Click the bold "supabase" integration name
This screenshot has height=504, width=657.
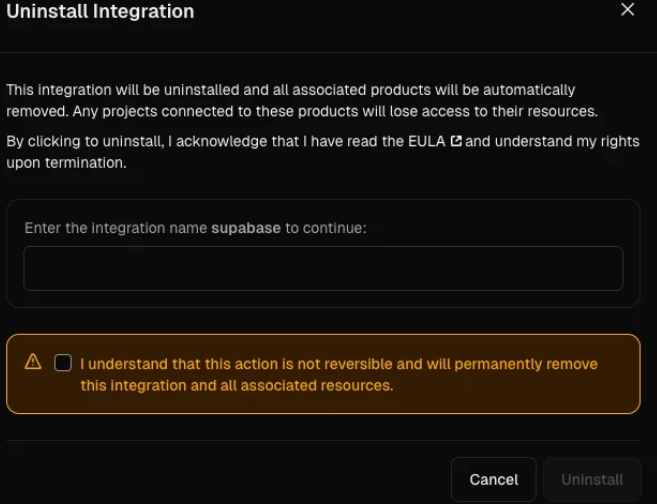click(246, 228)
